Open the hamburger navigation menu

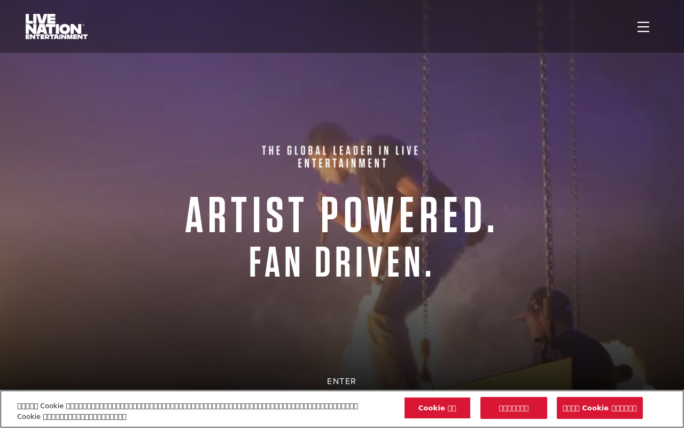point(643,27)
